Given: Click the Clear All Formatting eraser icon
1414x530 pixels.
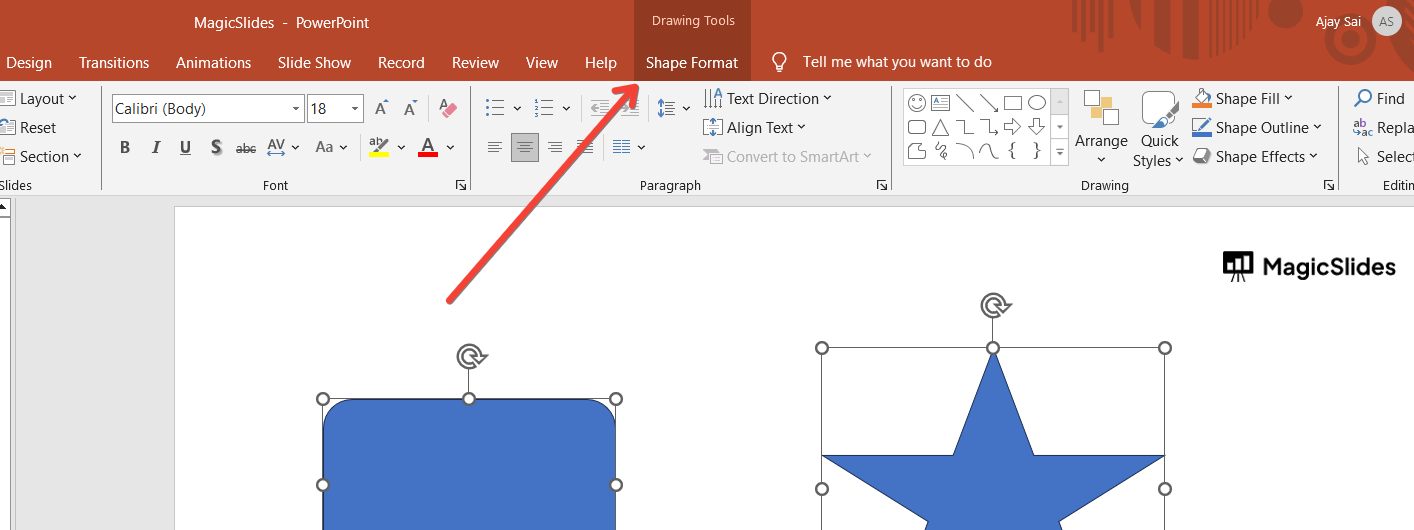Looking at the screenshot, I should [447, 109].
